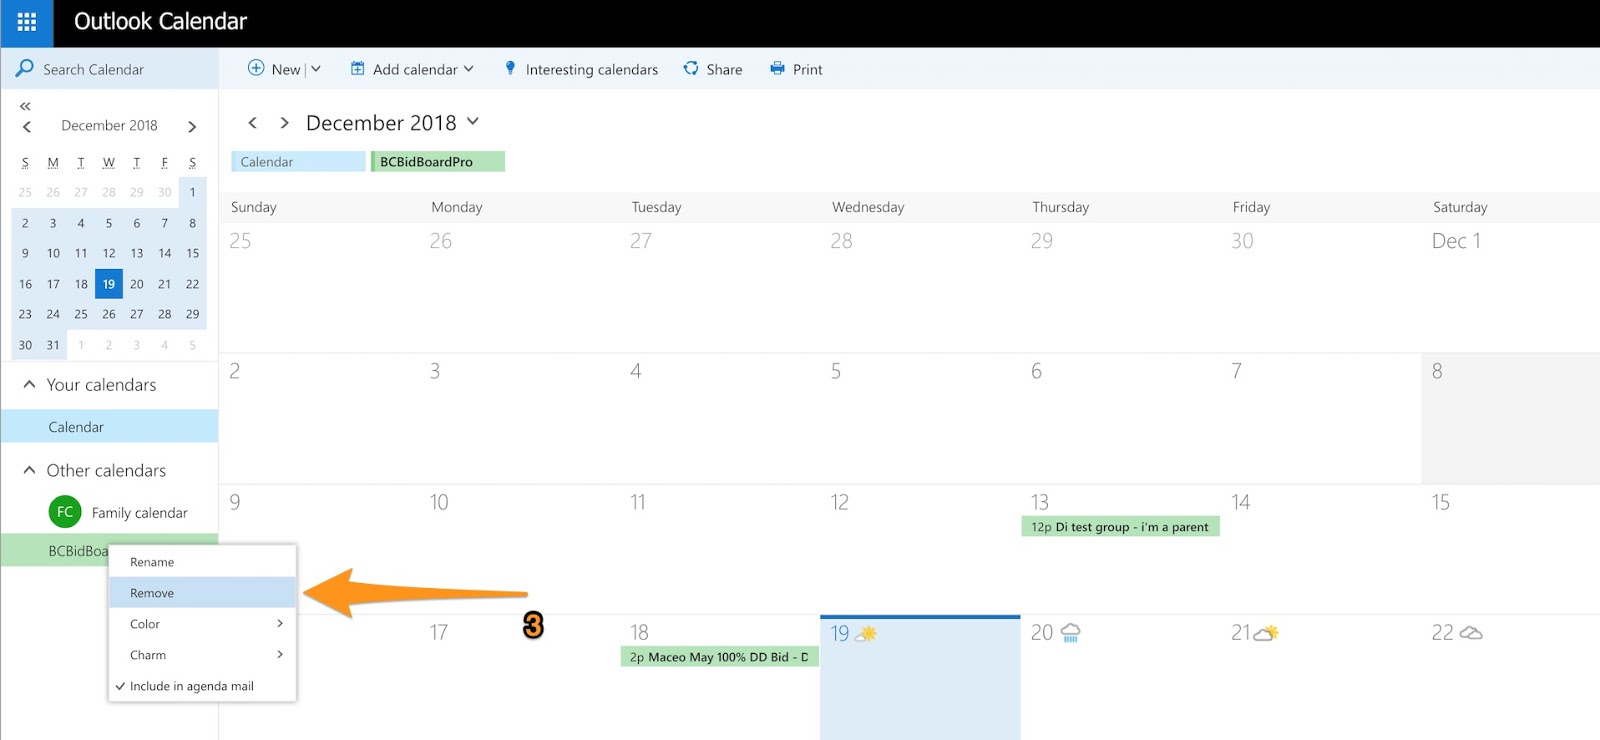Screen dimensions: 1600x740
Task: Click the Share refresh-style icon
Action: tap(690, 68)
